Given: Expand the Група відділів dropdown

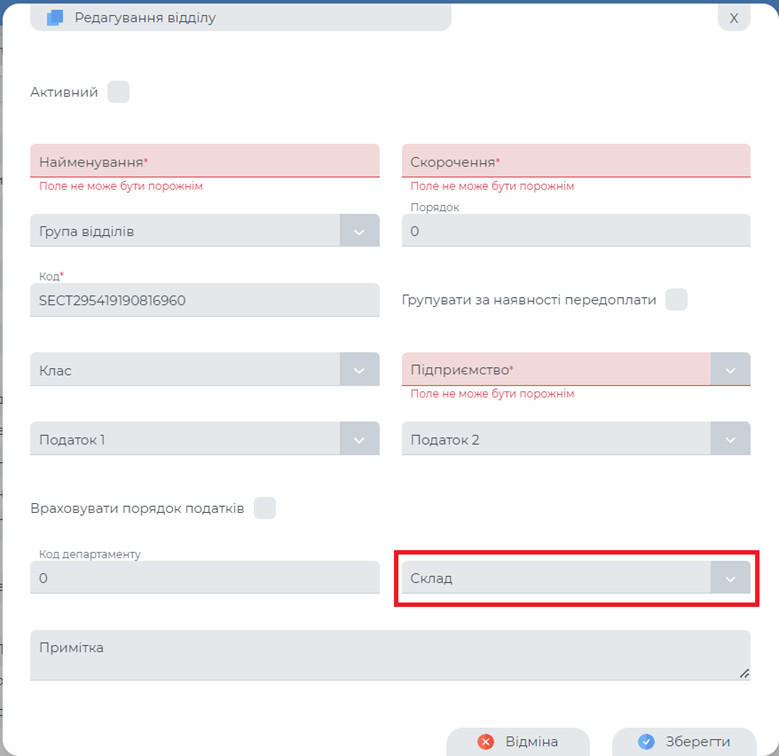Looking at the screenshot, I should click(360, 231).
